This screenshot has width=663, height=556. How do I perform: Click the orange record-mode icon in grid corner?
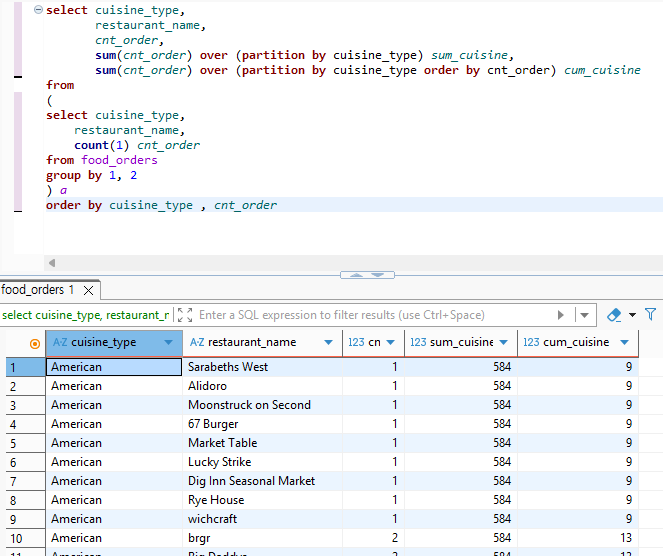35,344
